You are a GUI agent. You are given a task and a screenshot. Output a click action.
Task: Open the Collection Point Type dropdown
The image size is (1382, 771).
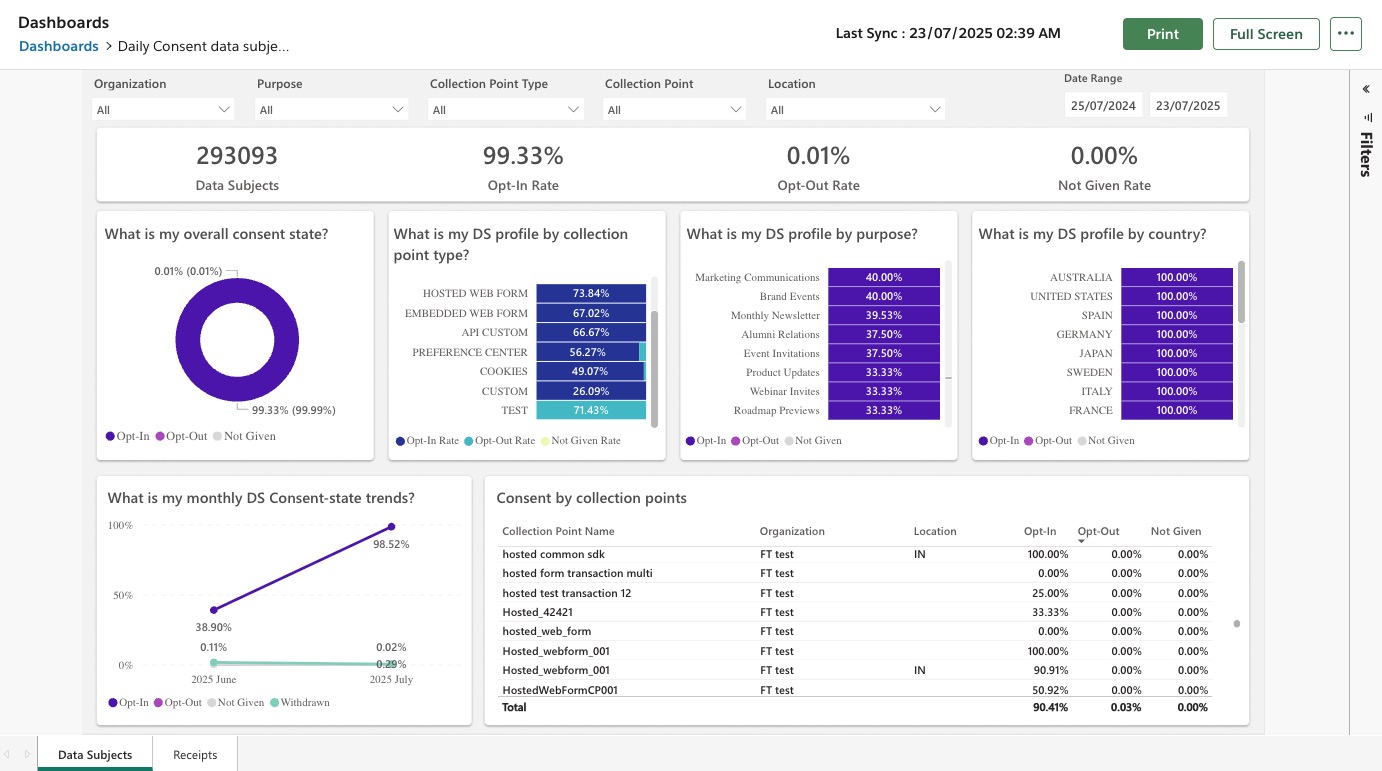point(505,108)
